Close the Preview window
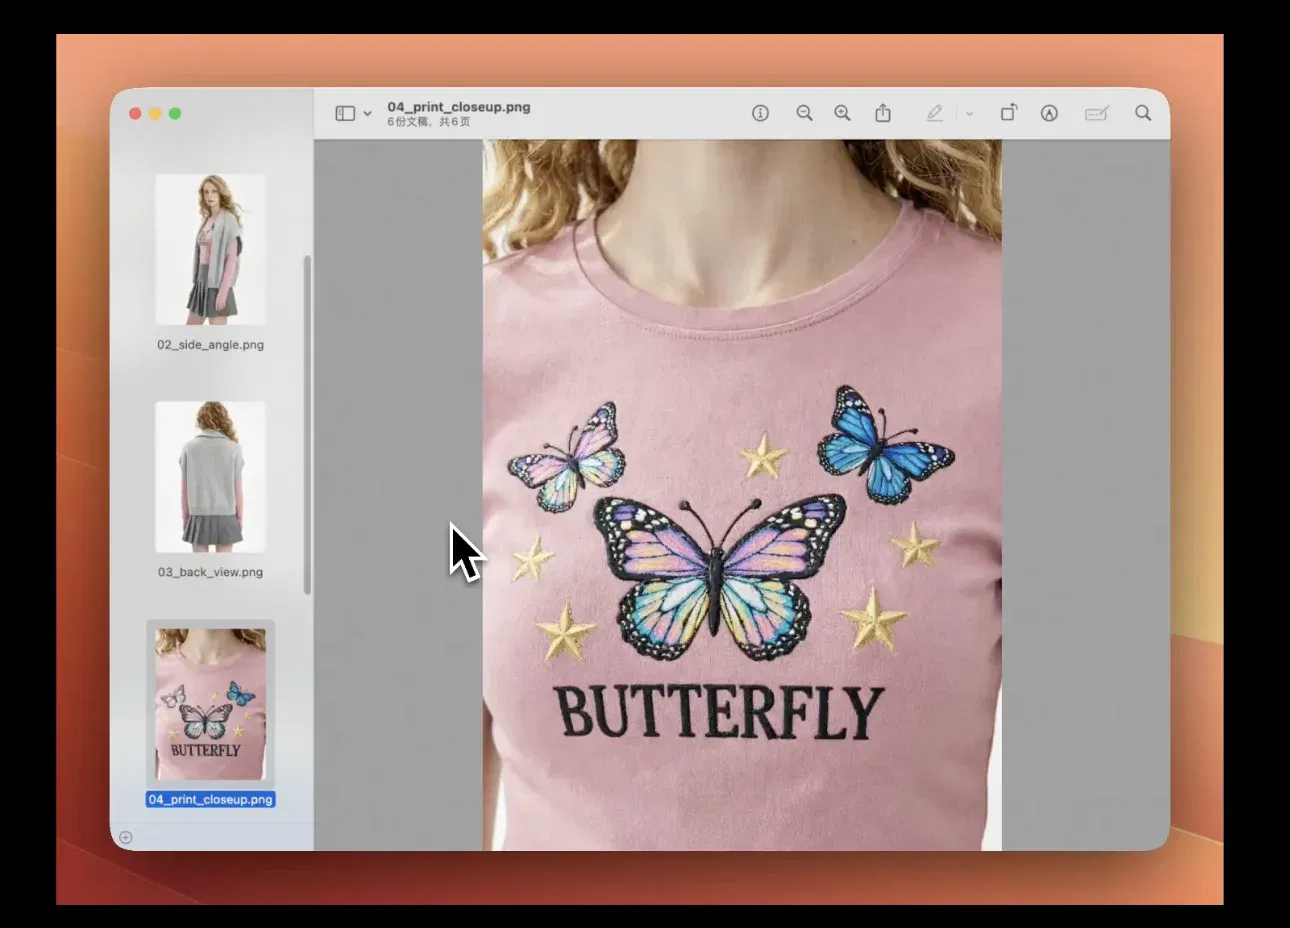This screenshot has width=1290, height=928. [x=135, y=114]
